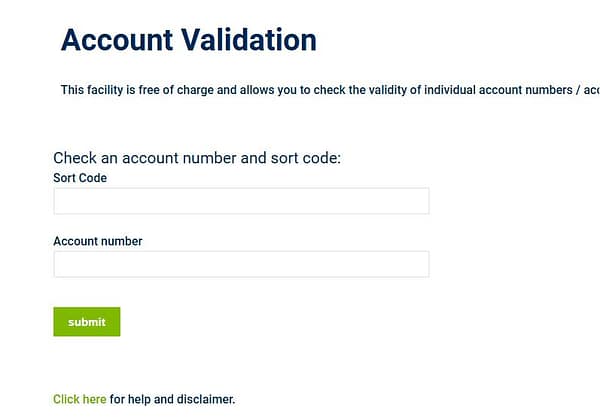600x420 pixels.
Task: Click the 'Account number' field label
Action: 98,241
